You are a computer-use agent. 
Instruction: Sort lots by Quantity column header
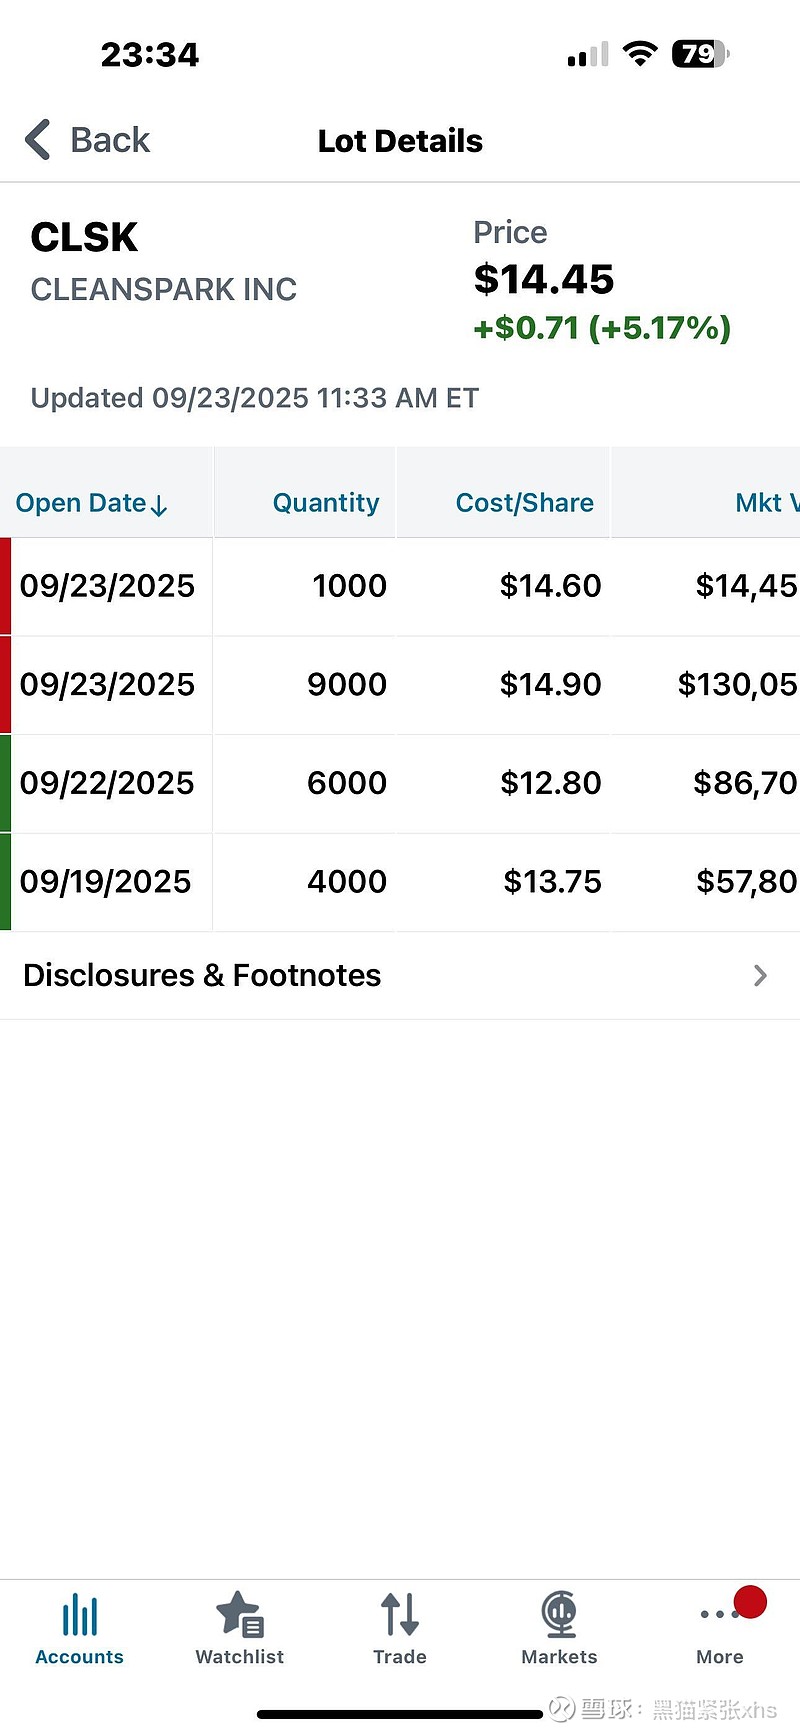point(326,503)
